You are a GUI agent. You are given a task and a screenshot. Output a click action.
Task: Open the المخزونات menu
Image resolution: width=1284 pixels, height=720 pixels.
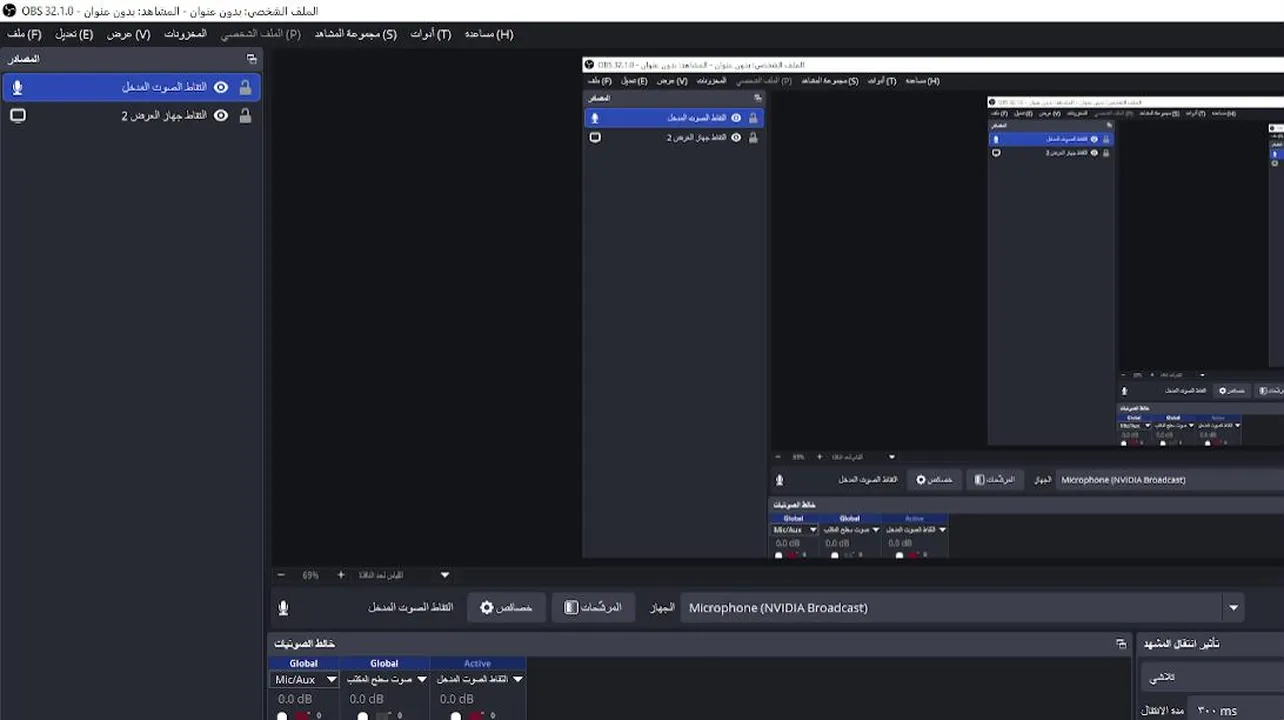[x=186, y=34]
